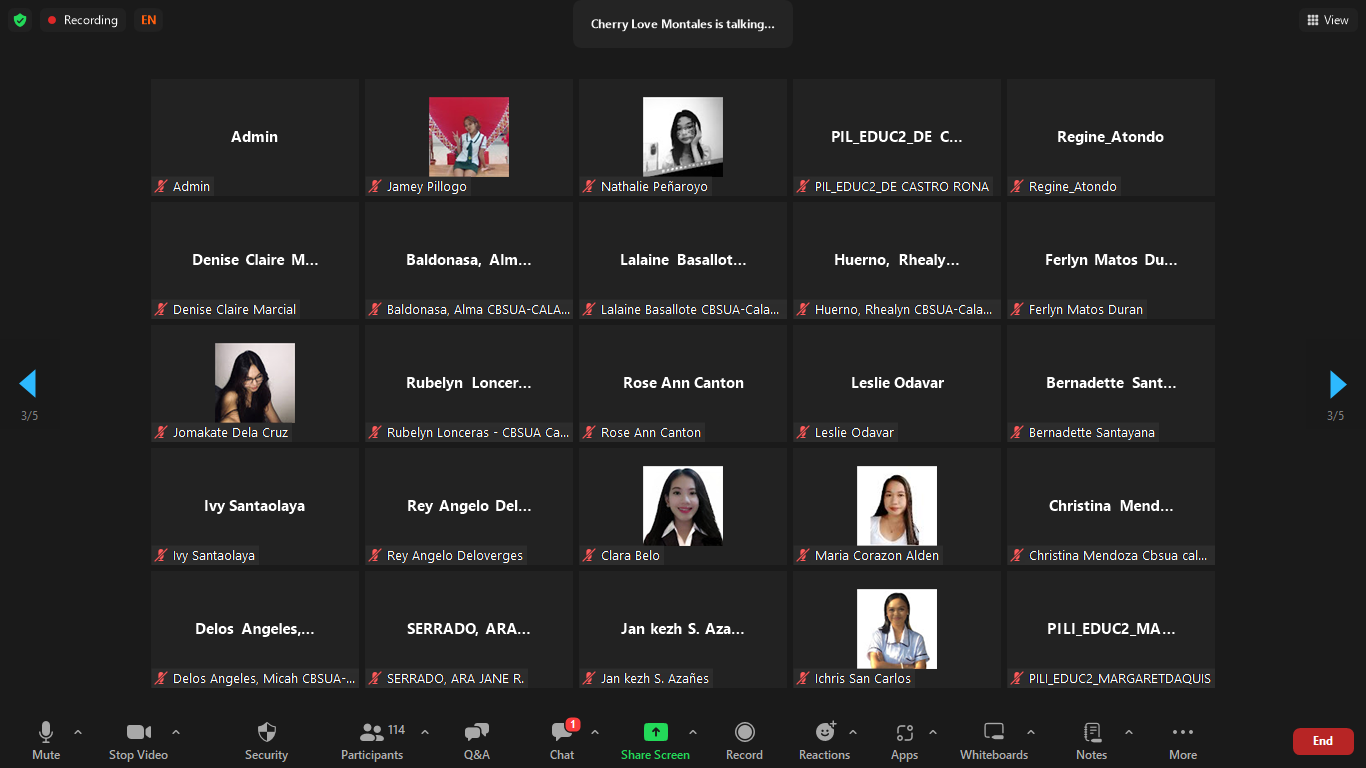Select Clara Belo's video tile
The width and height of the screenshot is (1366, 768).
tap(683, 506)
